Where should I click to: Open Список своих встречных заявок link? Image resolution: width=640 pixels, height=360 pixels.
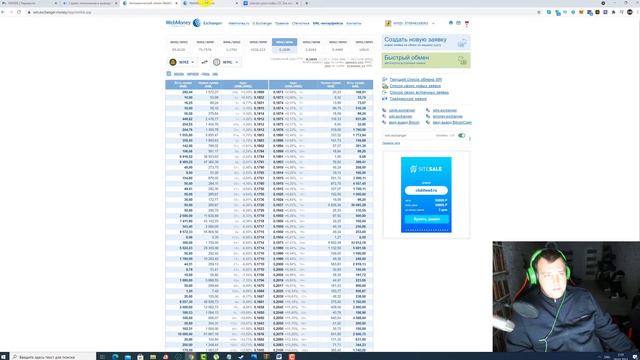coord(419,93)
